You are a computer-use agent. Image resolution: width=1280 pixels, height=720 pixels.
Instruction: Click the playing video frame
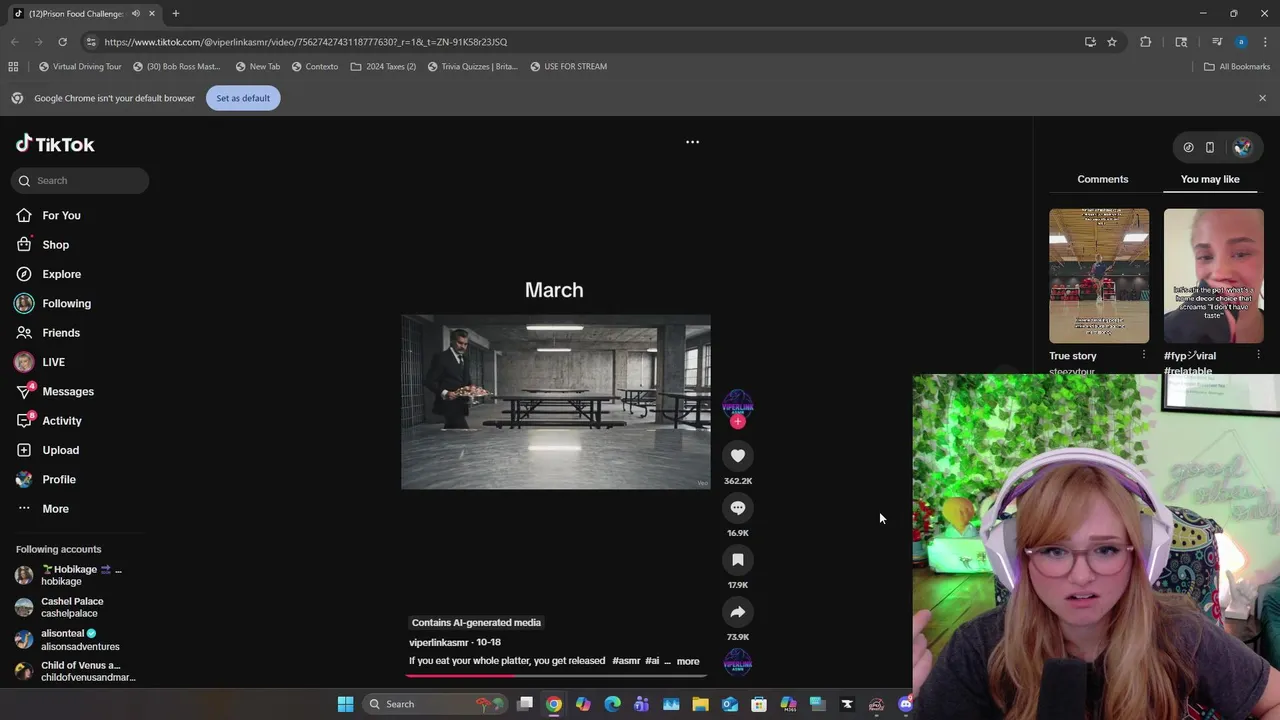pyautogui.click(x=556, y=402)
